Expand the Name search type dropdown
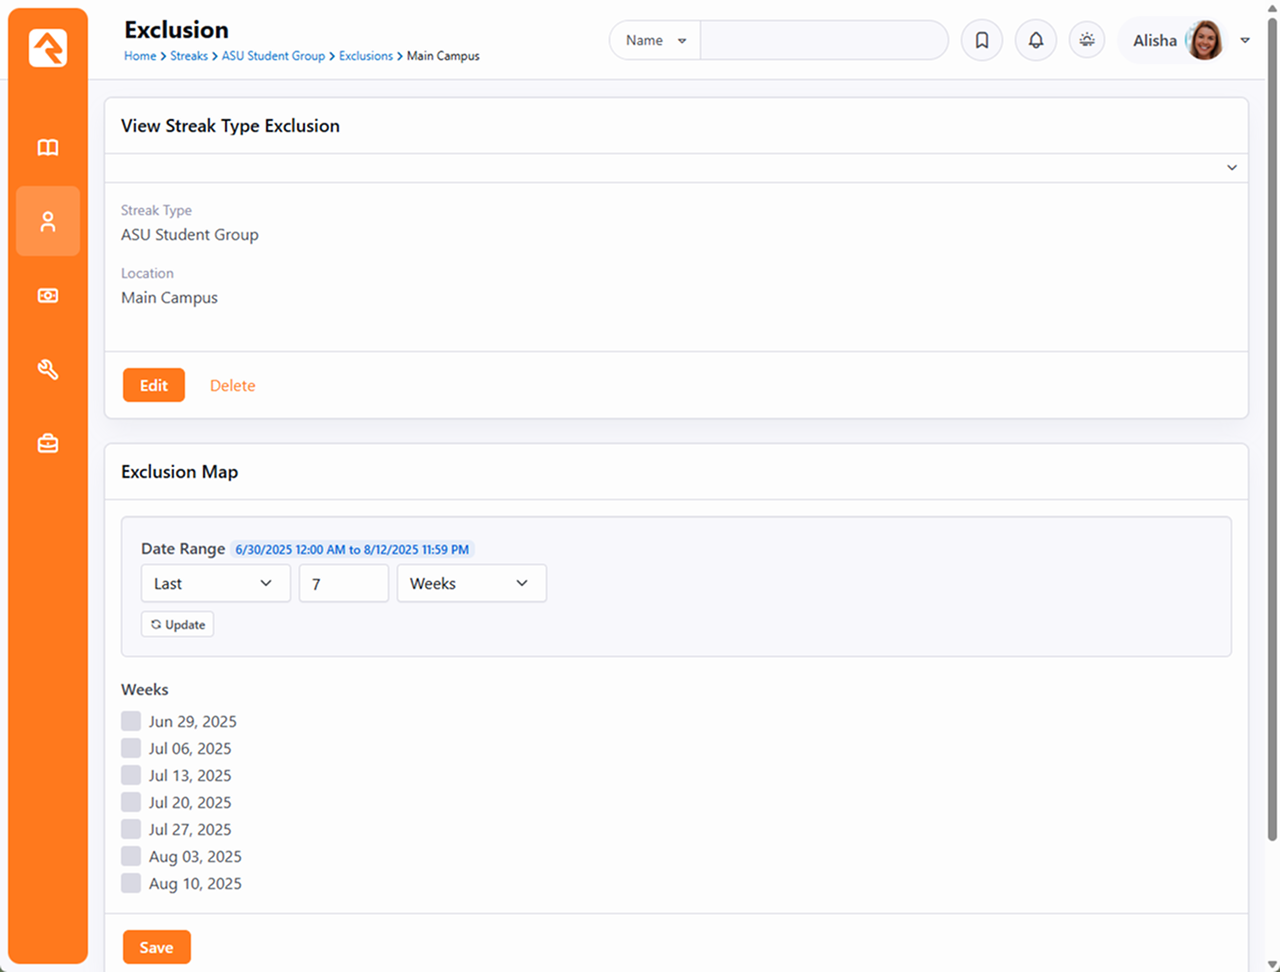The height and width of the screenshot is (972, 1280). [x=655, y=41]
